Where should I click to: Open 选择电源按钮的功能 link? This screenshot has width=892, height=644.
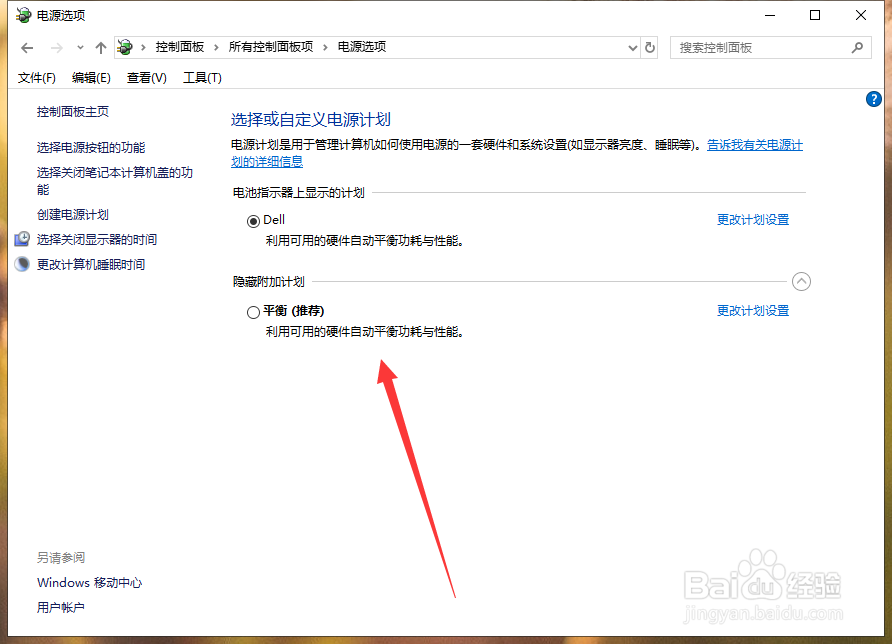point(91,147)
